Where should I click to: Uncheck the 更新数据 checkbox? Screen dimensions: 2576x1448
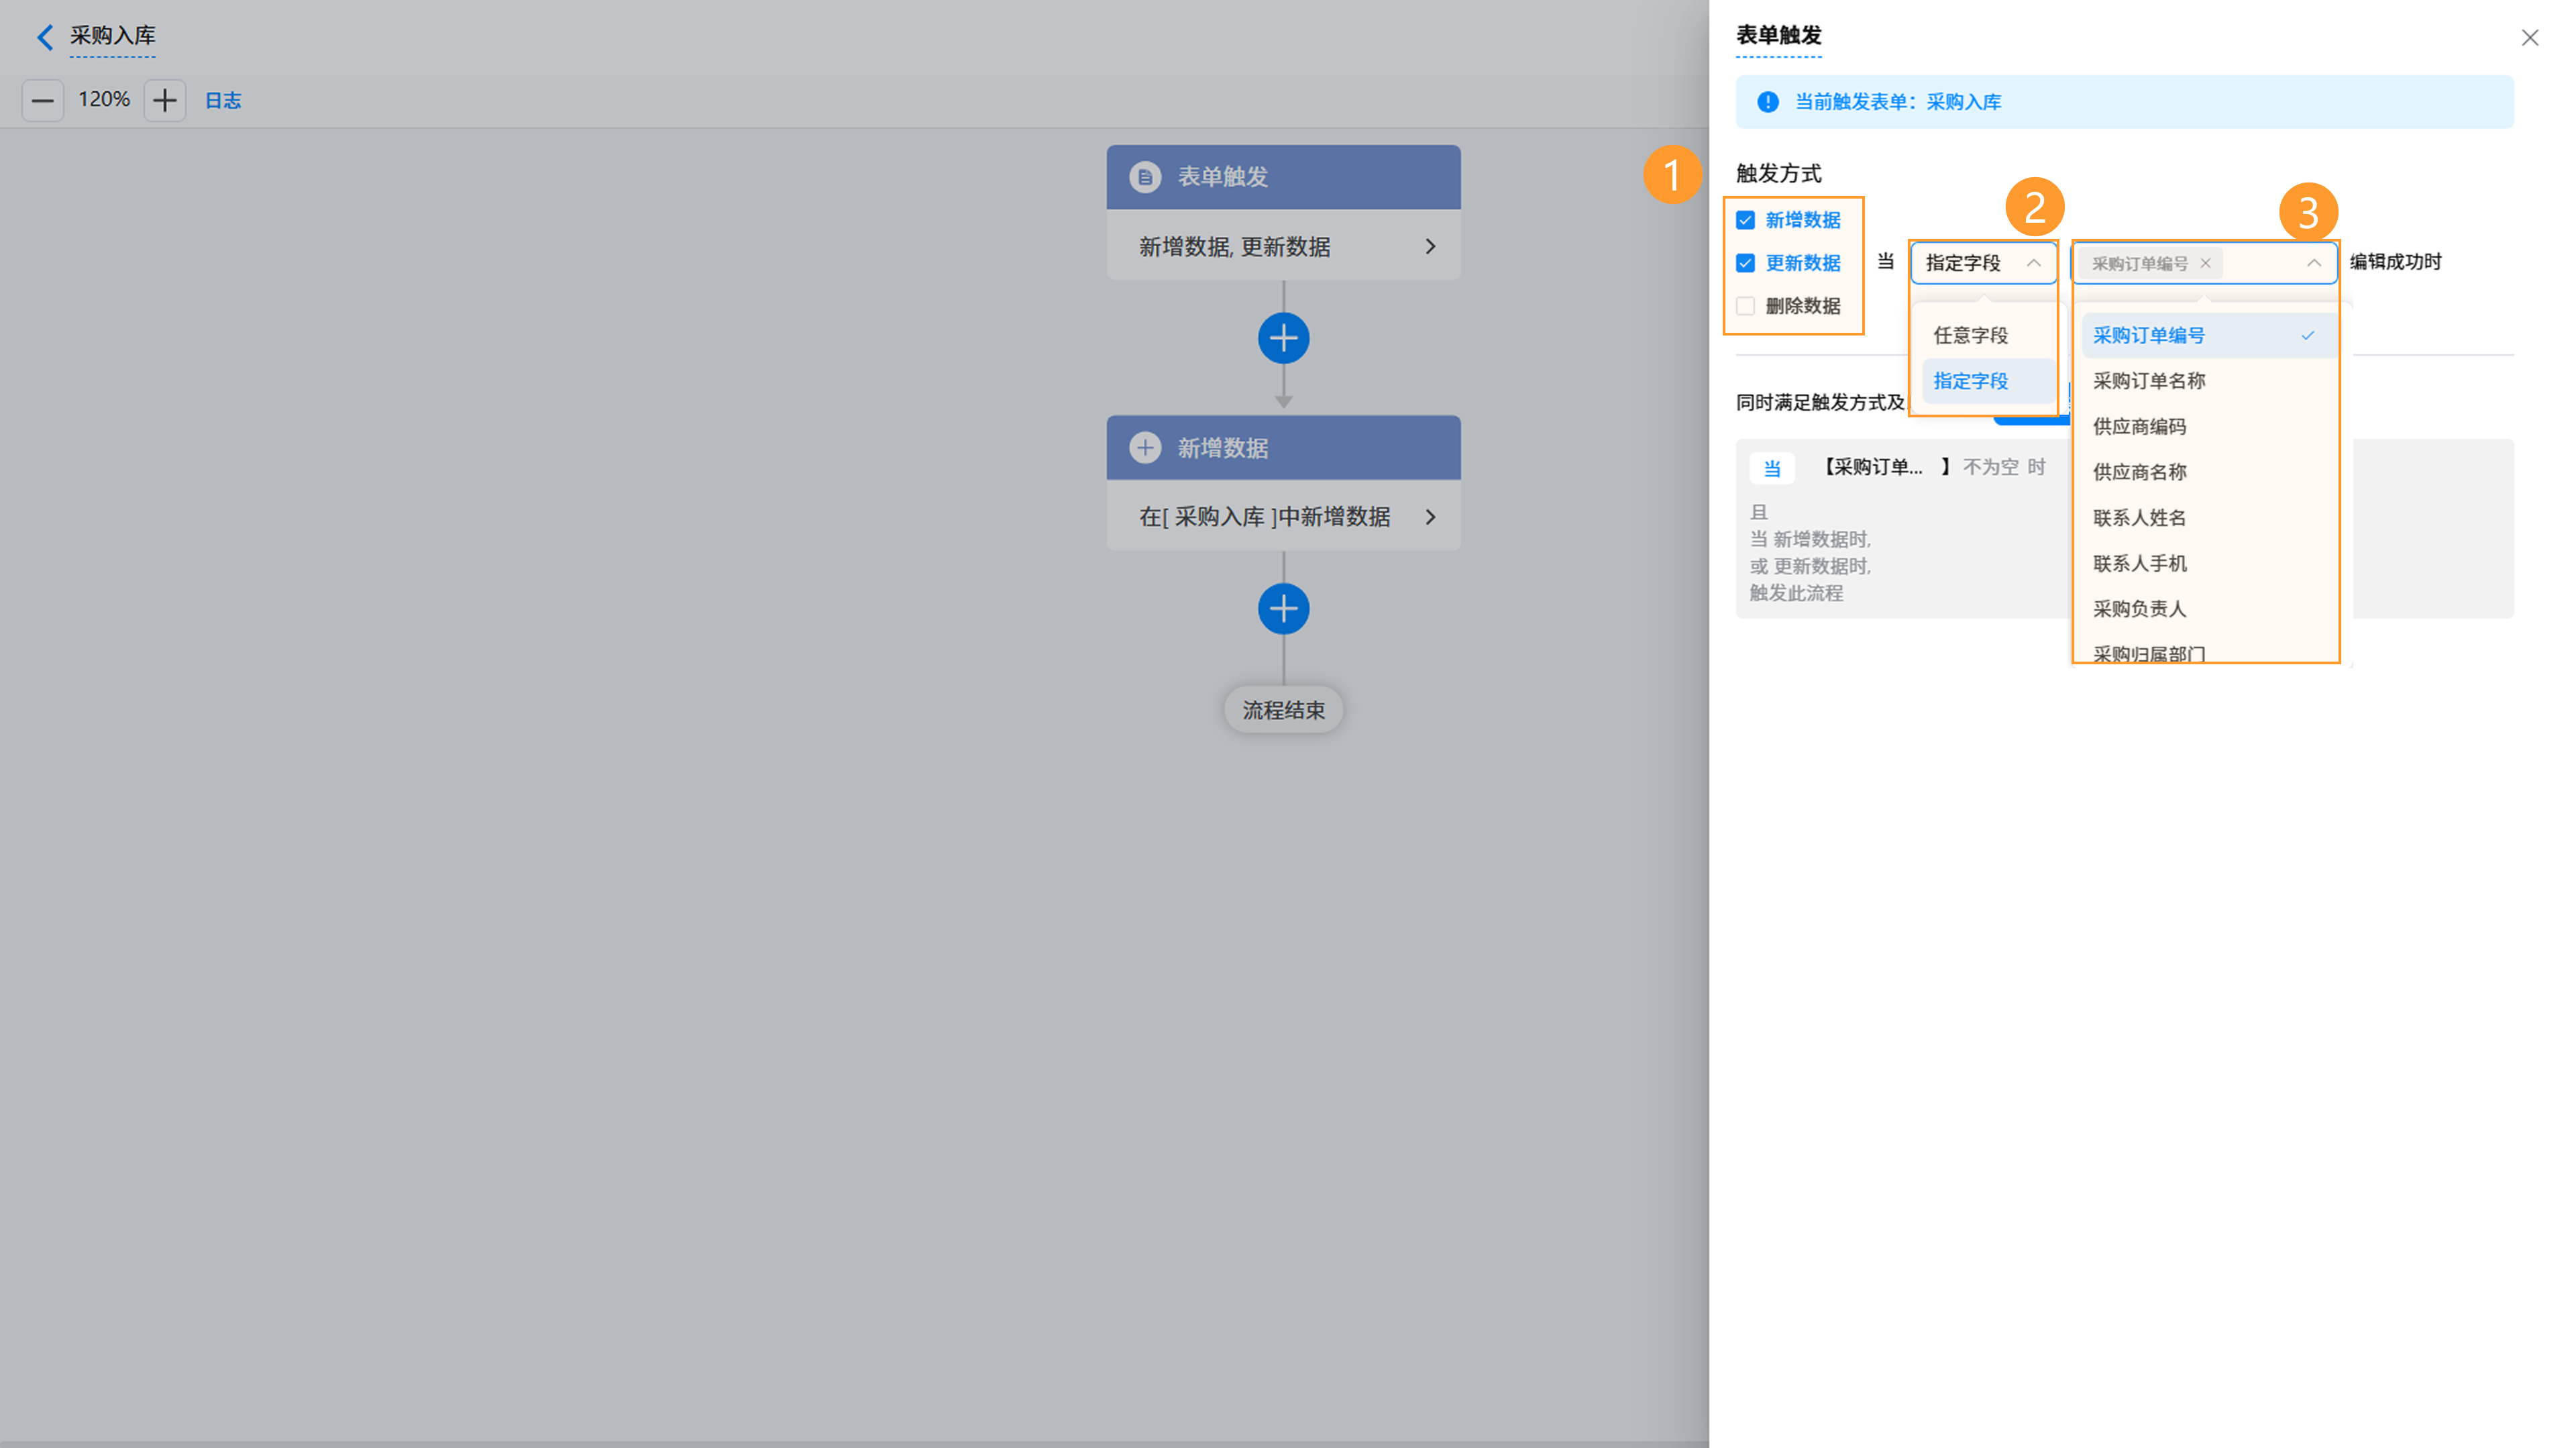coord(1745,263)
